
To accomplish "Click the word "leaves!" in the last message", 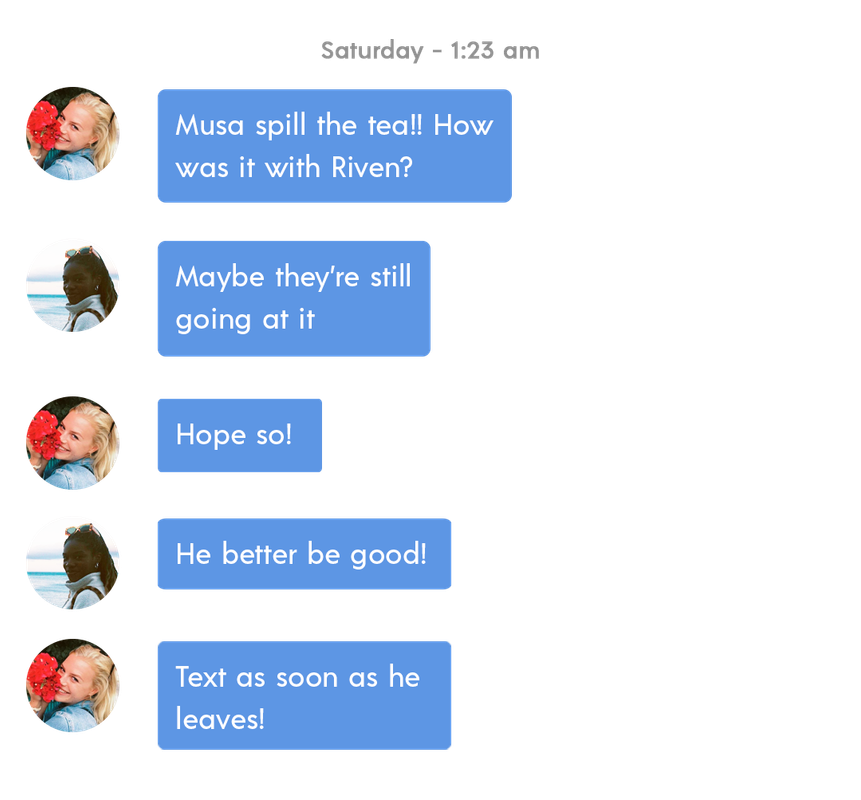I will coord(220,719).
